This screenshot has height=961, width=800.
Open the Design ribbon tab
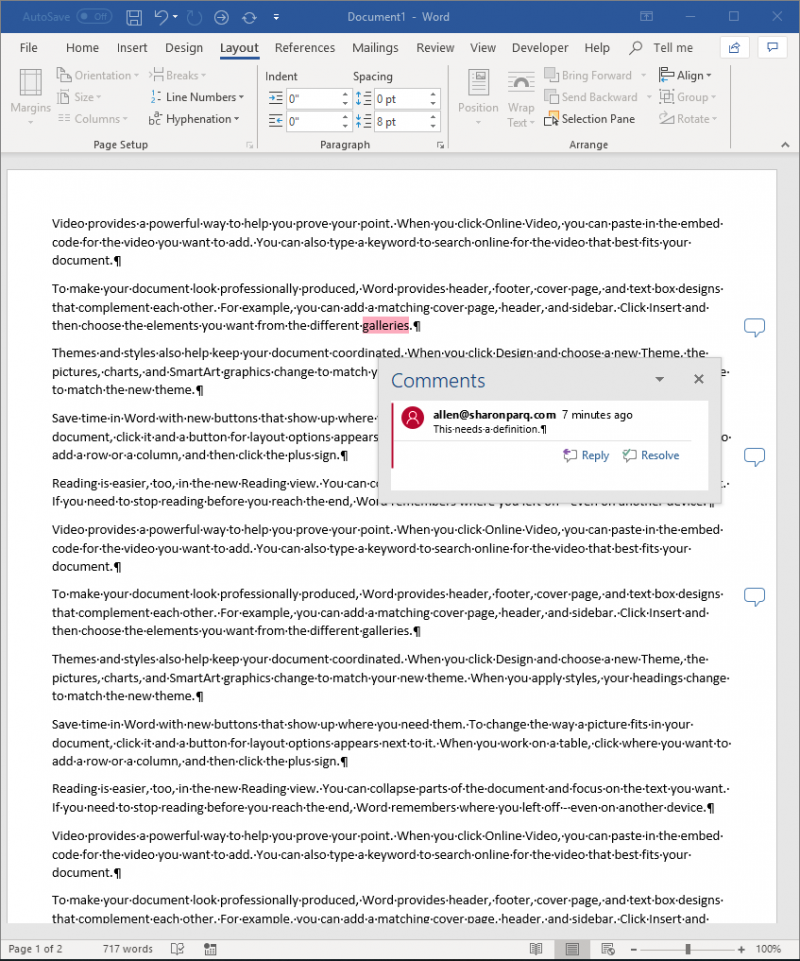point(184,48)
